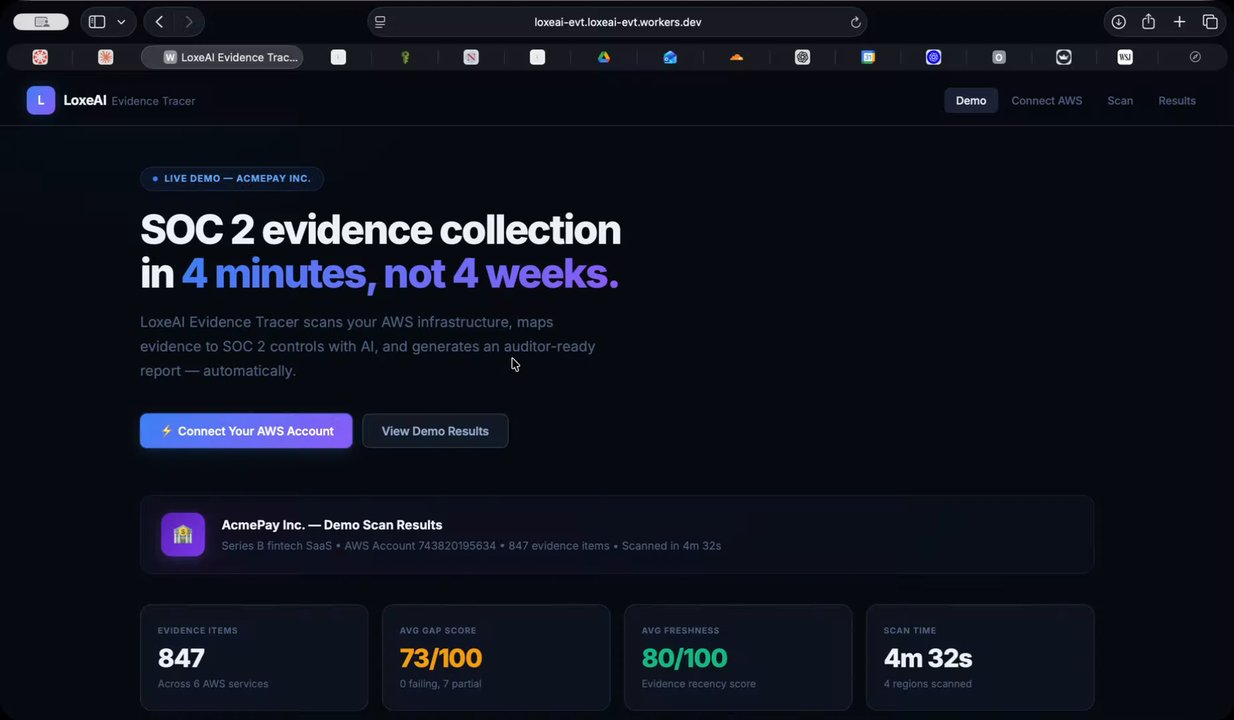Open the Results nav item
The height and width of the screenshot is (720, 1234).
click(x=1177, y=100)
